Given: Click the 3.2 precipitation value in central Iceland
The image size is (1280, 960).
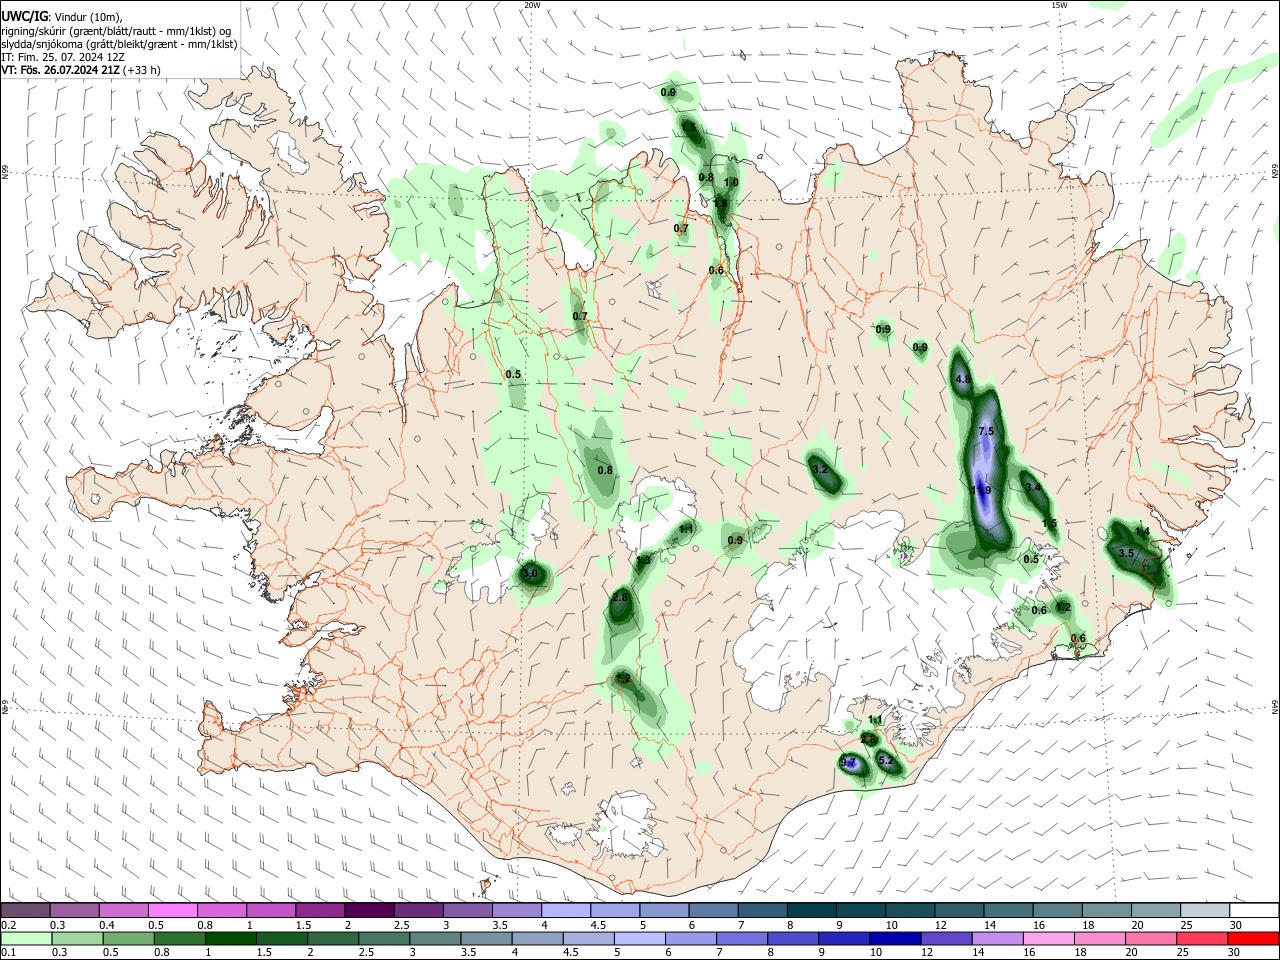Looking at the screenshot, I should pyautogui.click(x=820, y=469).
